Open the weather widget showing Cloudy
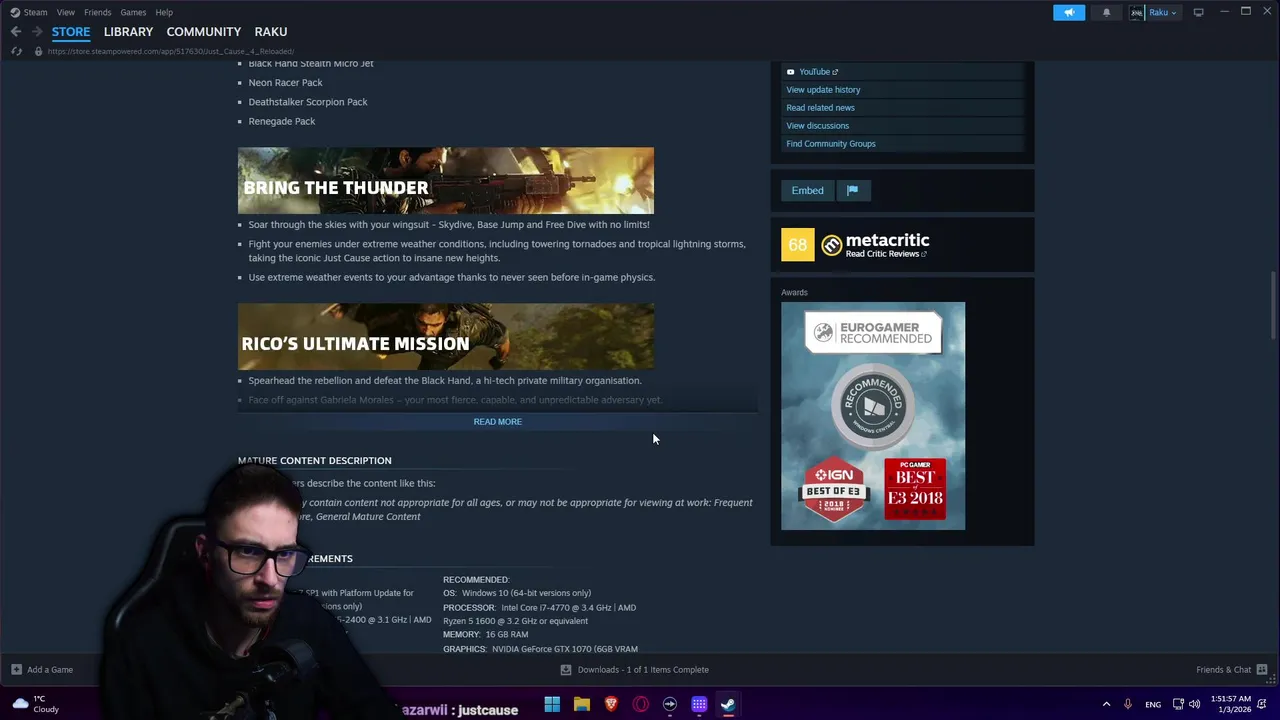Image resolution: width=1280 pixels, height=720 pixels. pyautogui.click(x=34, y=705)
